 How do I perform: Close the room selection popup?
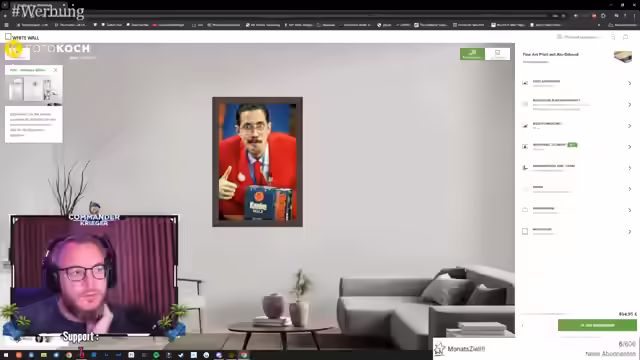[x=55, y=70]
